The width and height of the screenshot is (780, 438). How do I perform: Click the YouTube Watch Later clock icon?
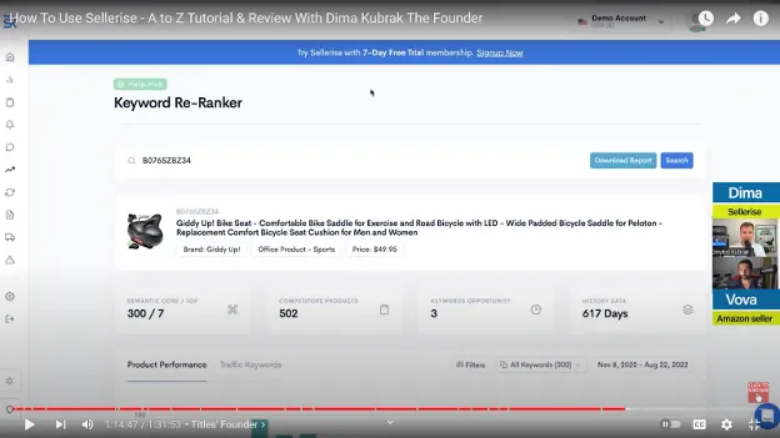tap(706, 18)
